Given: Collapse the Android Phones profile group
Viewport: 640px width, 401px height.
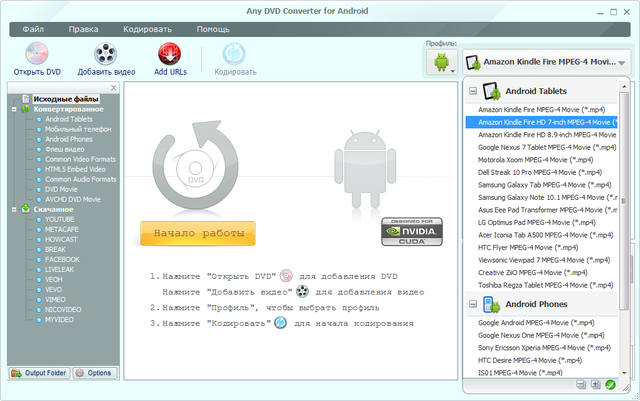Looking at the screenshot, I should pos(473,304).
